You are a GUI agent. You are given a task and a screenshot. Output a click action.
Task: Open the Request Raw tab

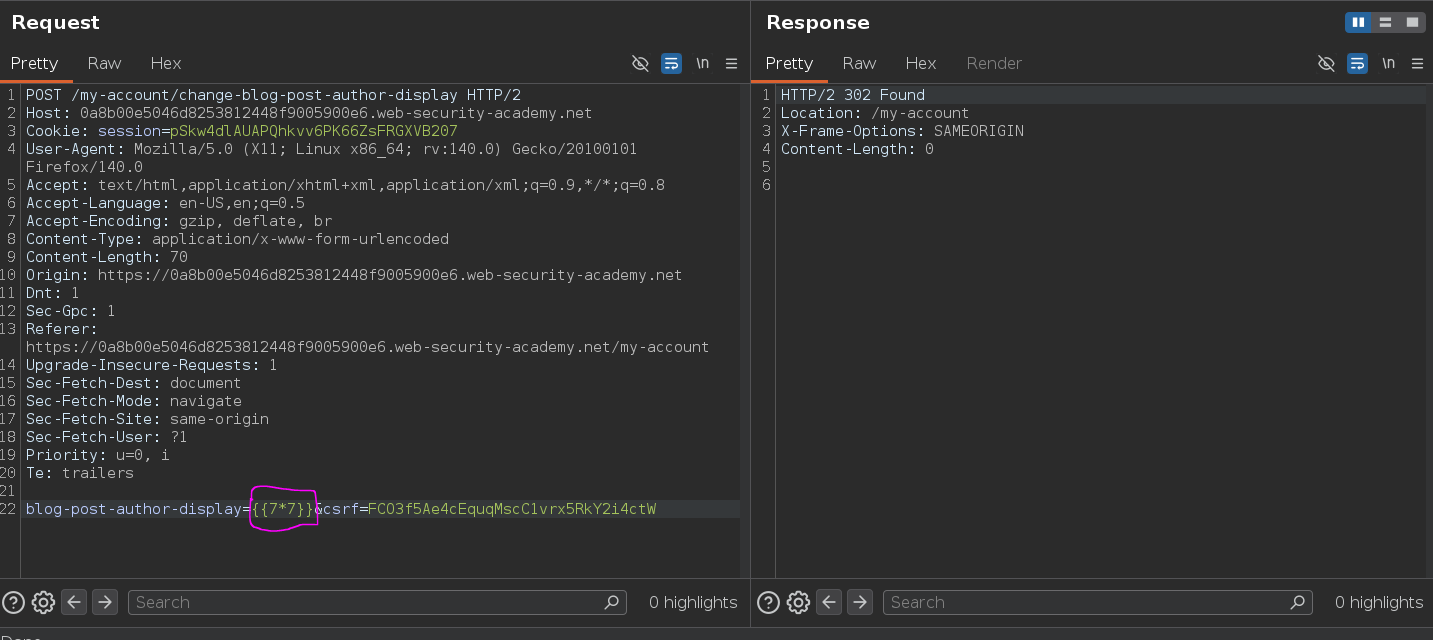[x=104, y=63]
